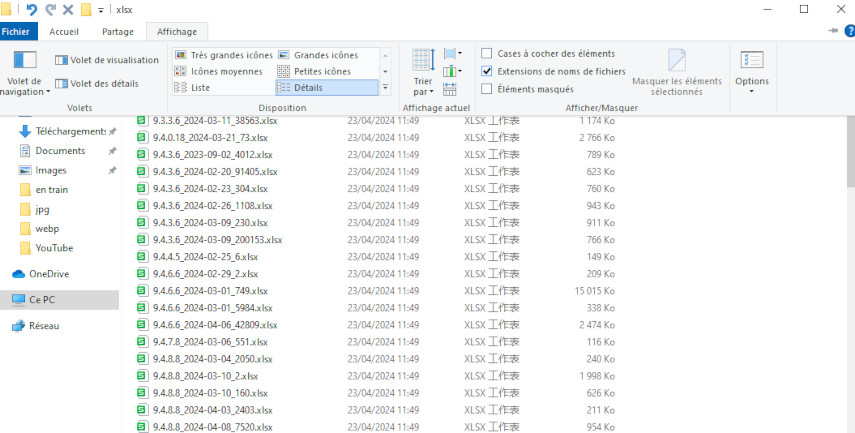Open quick access toolbar customize dropdown
Image resolution: width=855 pixels, height=433 pixels.
tap(100, 10)
